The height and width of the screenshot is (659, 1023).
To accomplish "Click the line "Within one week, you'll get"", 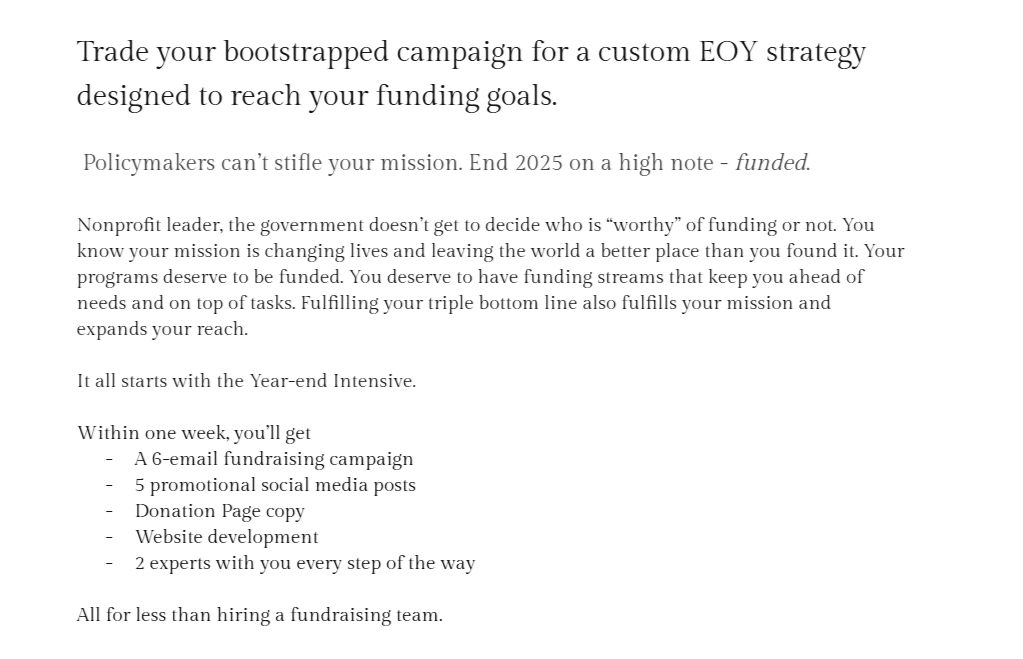I will click(194, 433).
